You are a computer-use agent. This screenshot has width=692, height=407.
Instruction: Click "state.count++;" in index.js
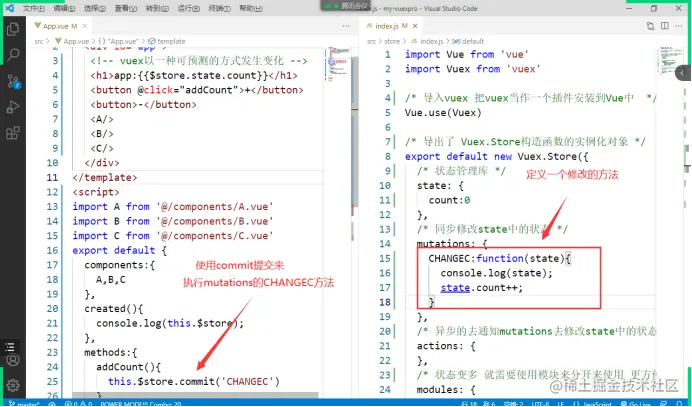pos(481,288)
